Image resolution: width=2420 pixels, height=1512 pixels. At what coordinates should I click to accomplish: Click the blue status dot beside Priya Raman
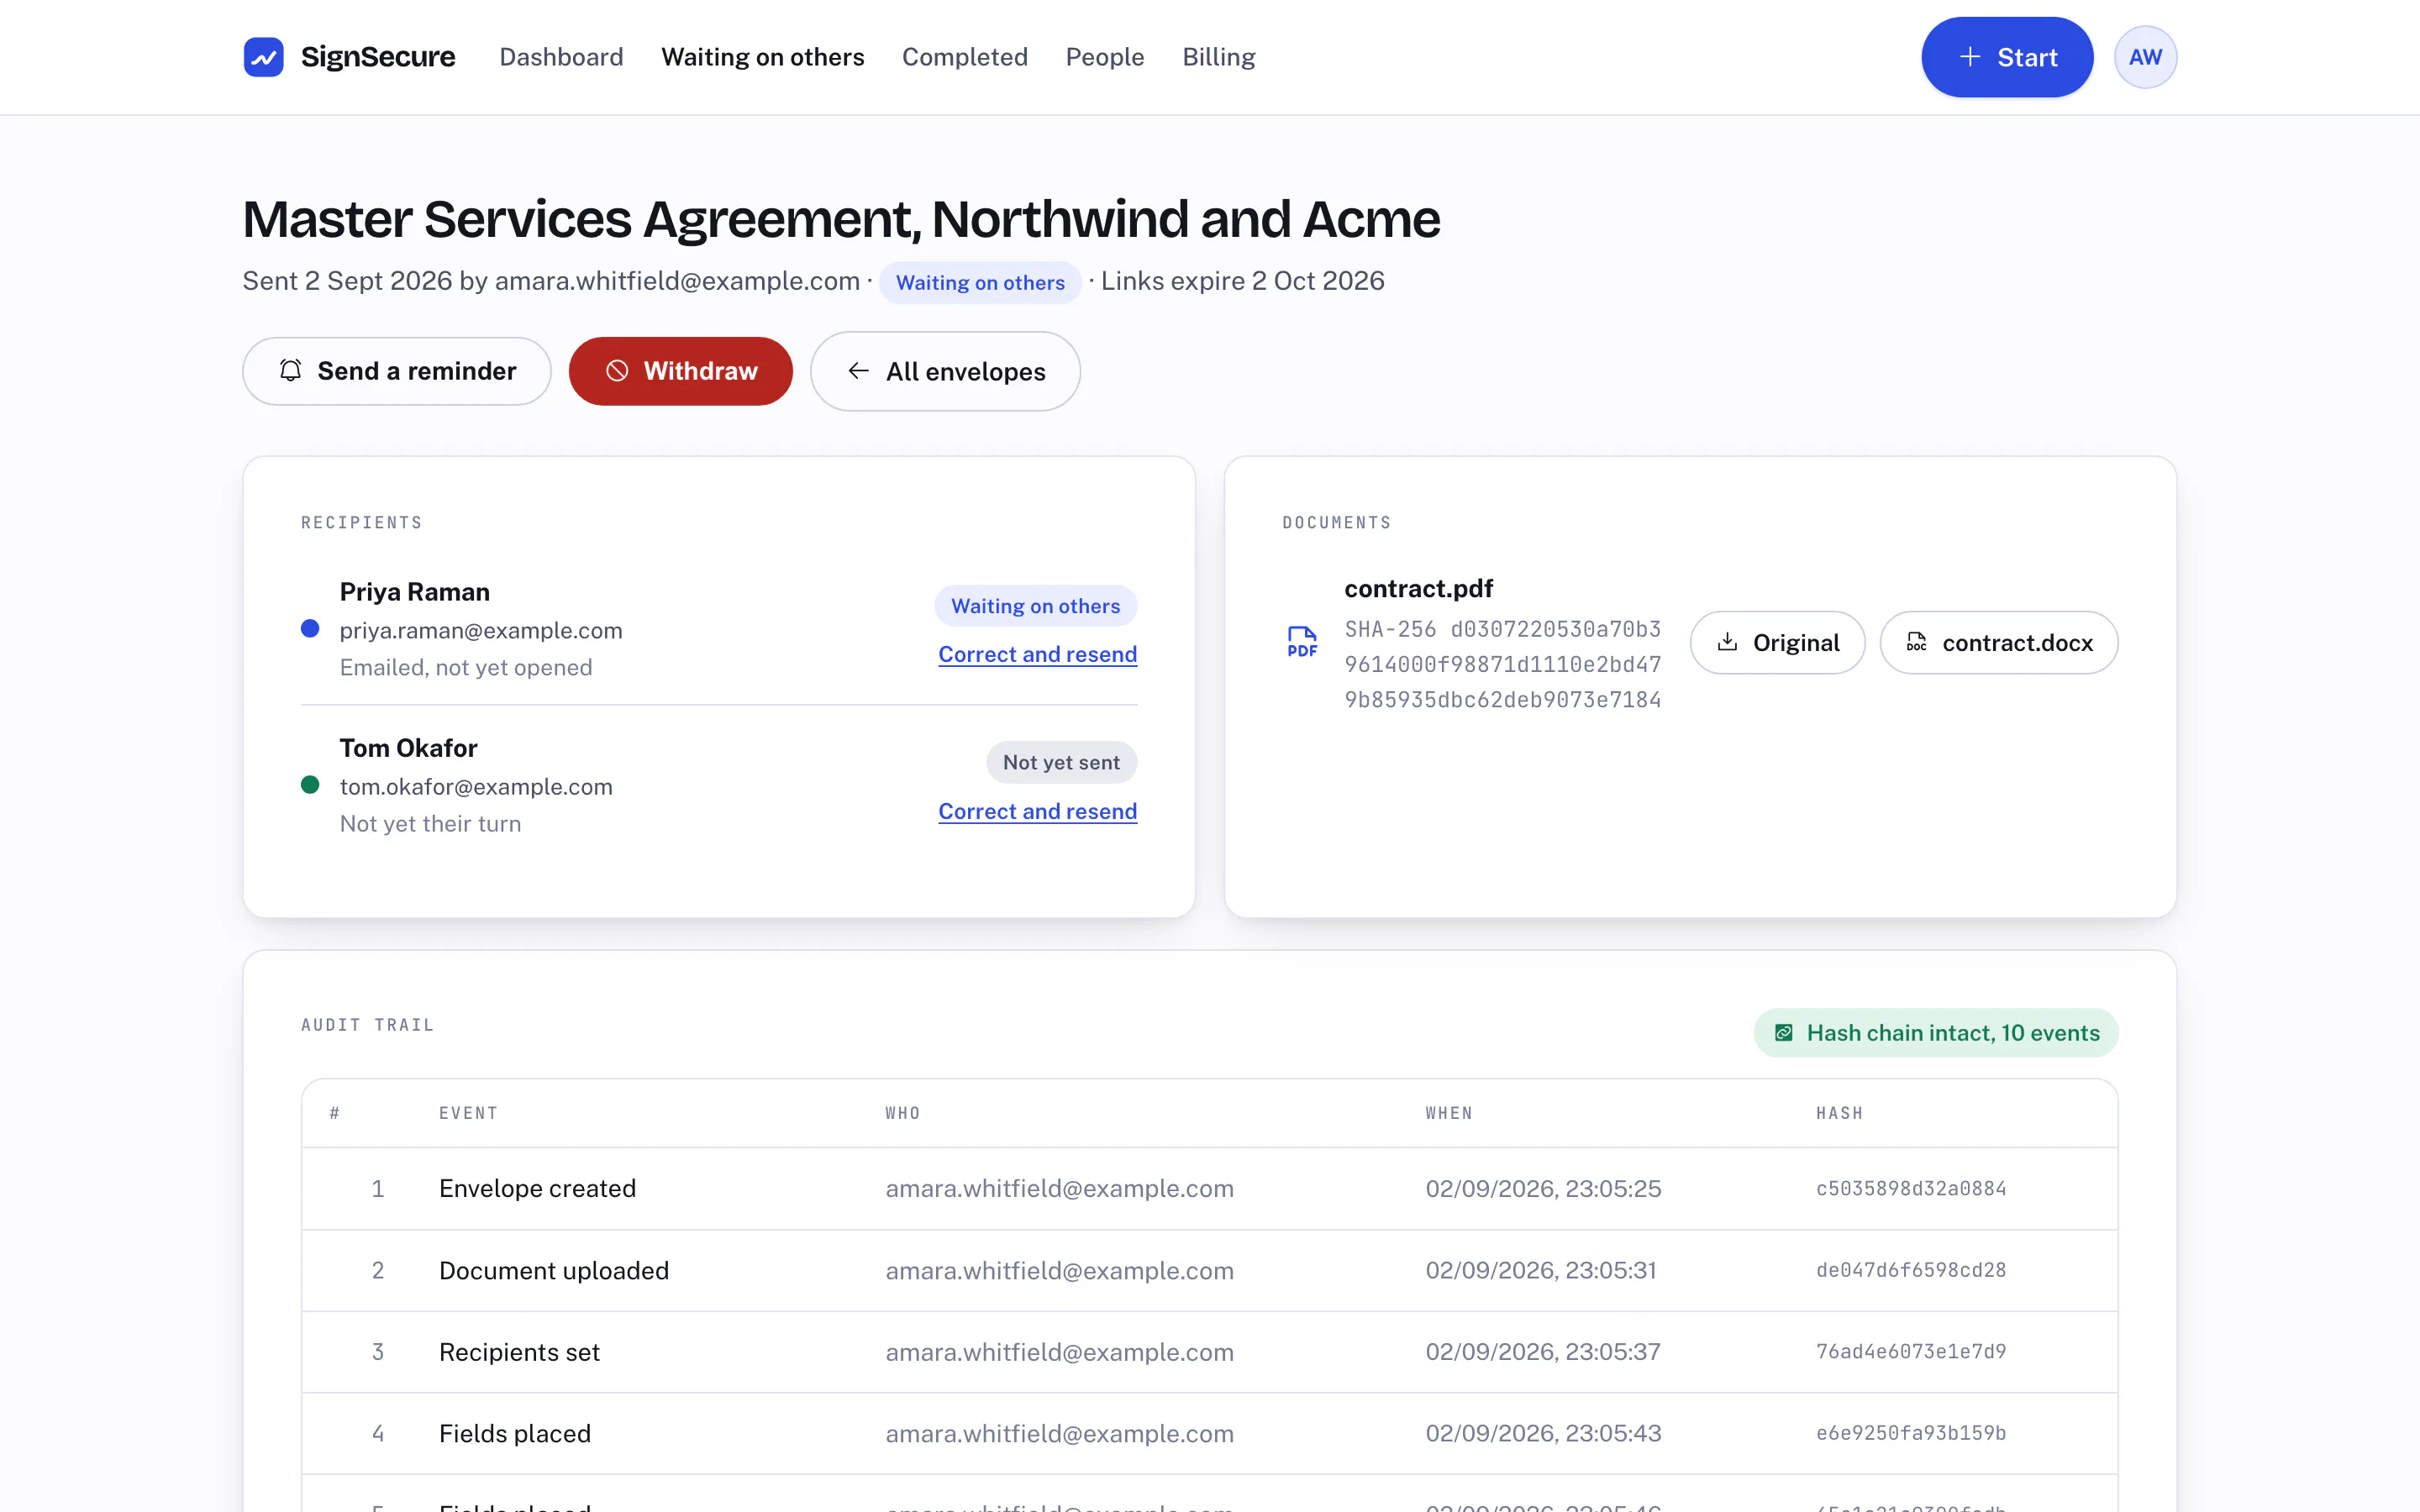pyautogui.click(x=310, y=629)
